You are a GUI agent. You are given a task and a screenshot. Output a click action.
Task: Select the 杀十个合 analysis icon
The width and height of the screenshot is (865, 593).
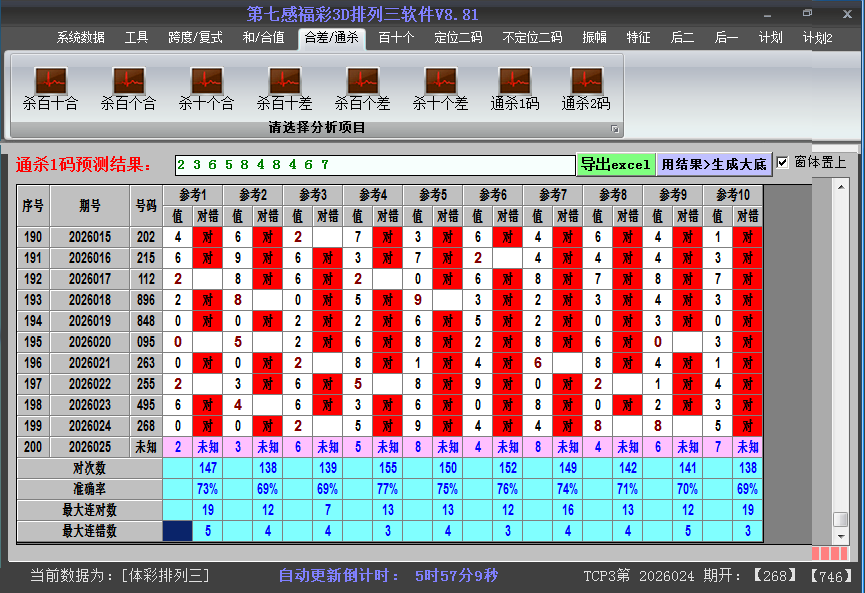pos(205,85)
